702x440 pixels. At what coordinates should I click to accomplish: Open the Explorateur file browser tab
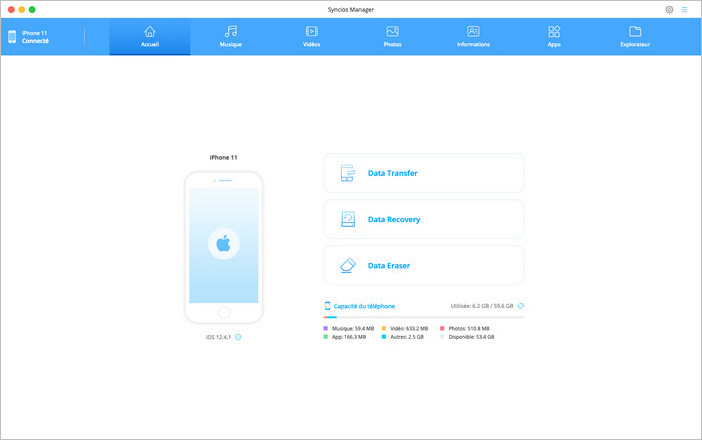pyautogui.click(x=635, y=37)
